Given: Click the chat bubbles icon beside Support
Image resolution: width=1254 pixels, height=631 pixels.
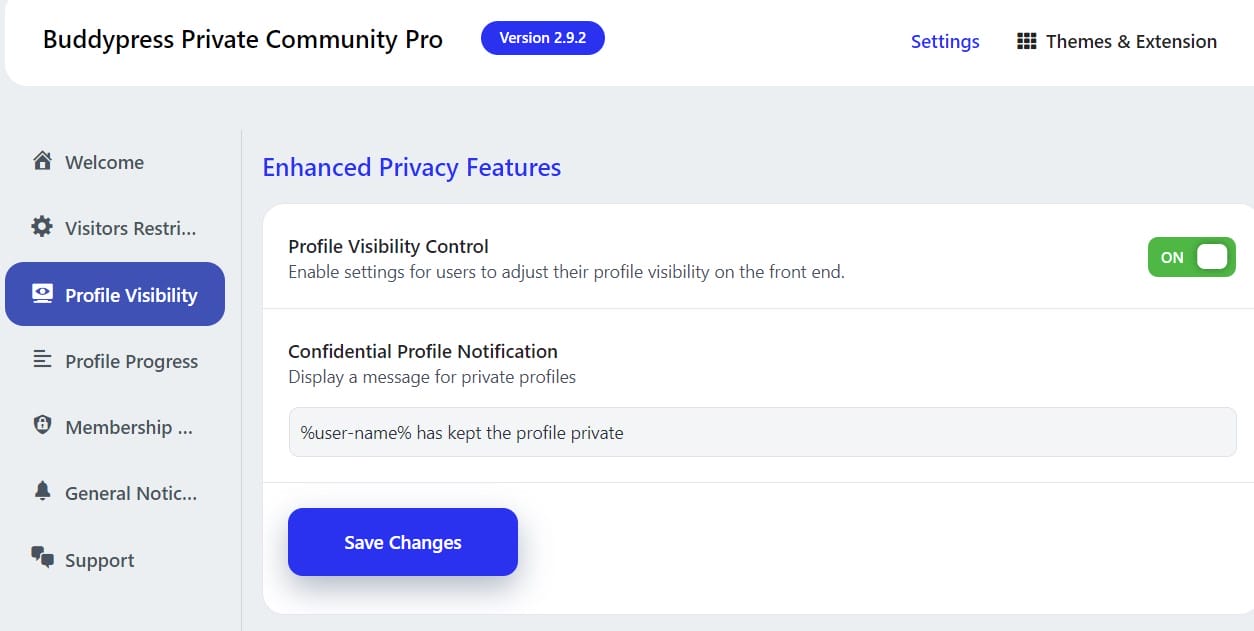Looking at the screenshot, I should [42, 558].
